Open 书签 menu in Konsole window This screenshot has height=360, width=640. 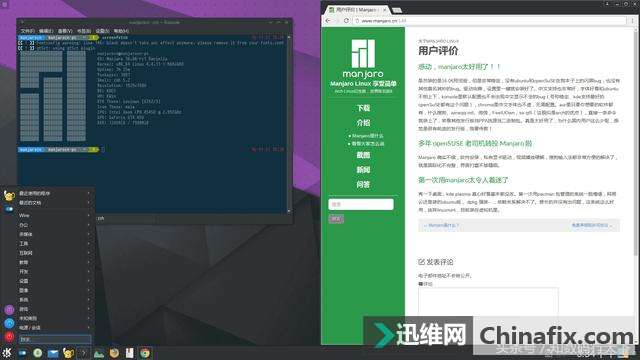pos(84,31)
